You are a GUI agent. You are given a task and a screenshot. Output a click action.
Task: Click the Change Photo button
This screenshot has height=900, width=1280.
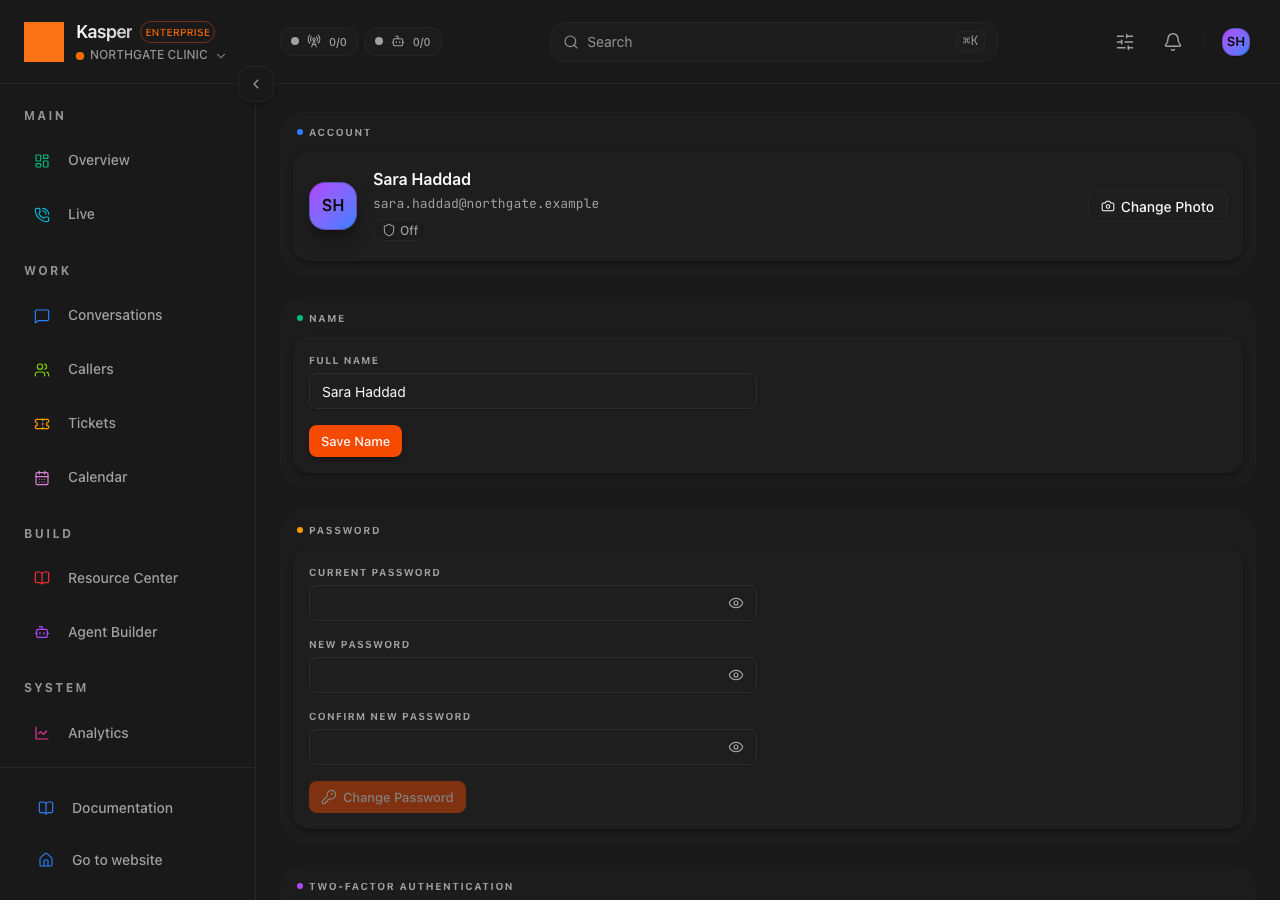[x=1157, y=206]
